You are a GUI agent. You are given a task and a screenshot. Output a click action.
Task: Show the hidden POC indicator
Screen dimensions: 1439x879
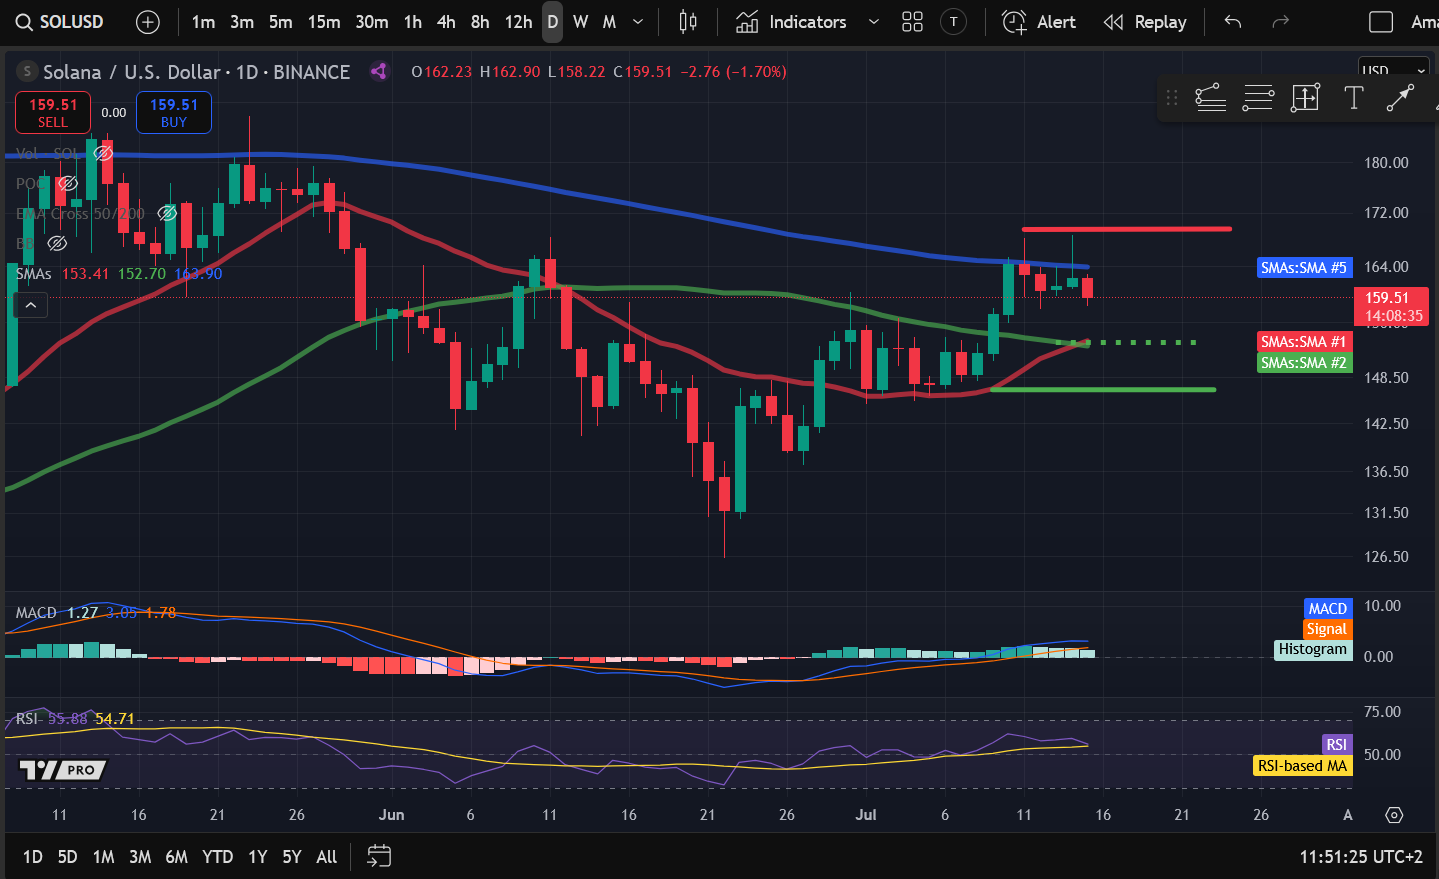point(68,183)
